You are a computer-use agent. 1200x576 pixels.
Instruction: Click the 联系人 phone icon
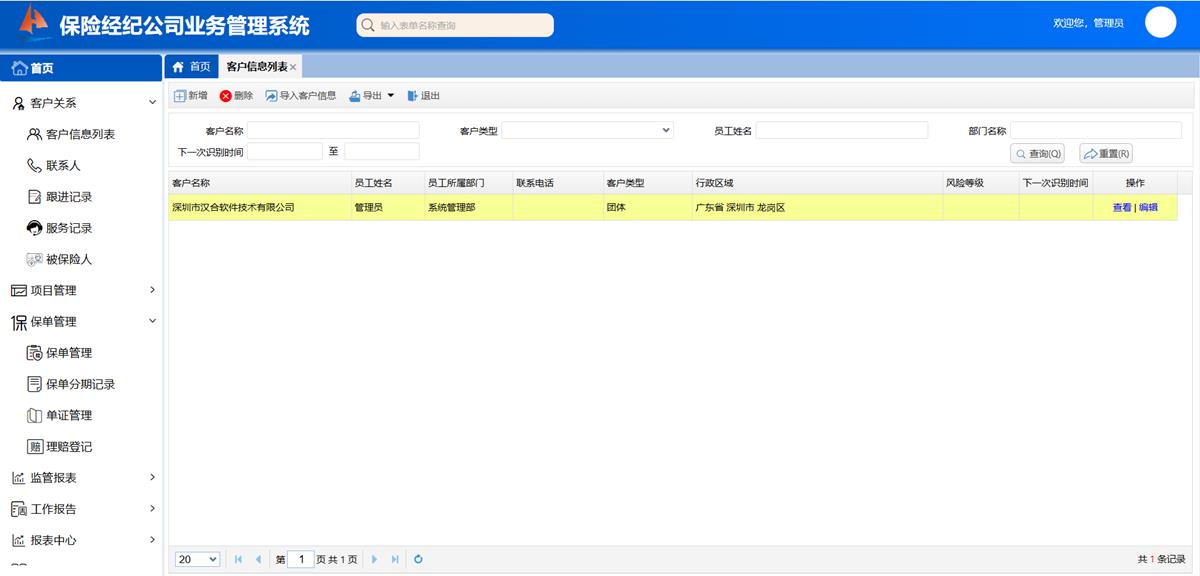coord(35,165)
